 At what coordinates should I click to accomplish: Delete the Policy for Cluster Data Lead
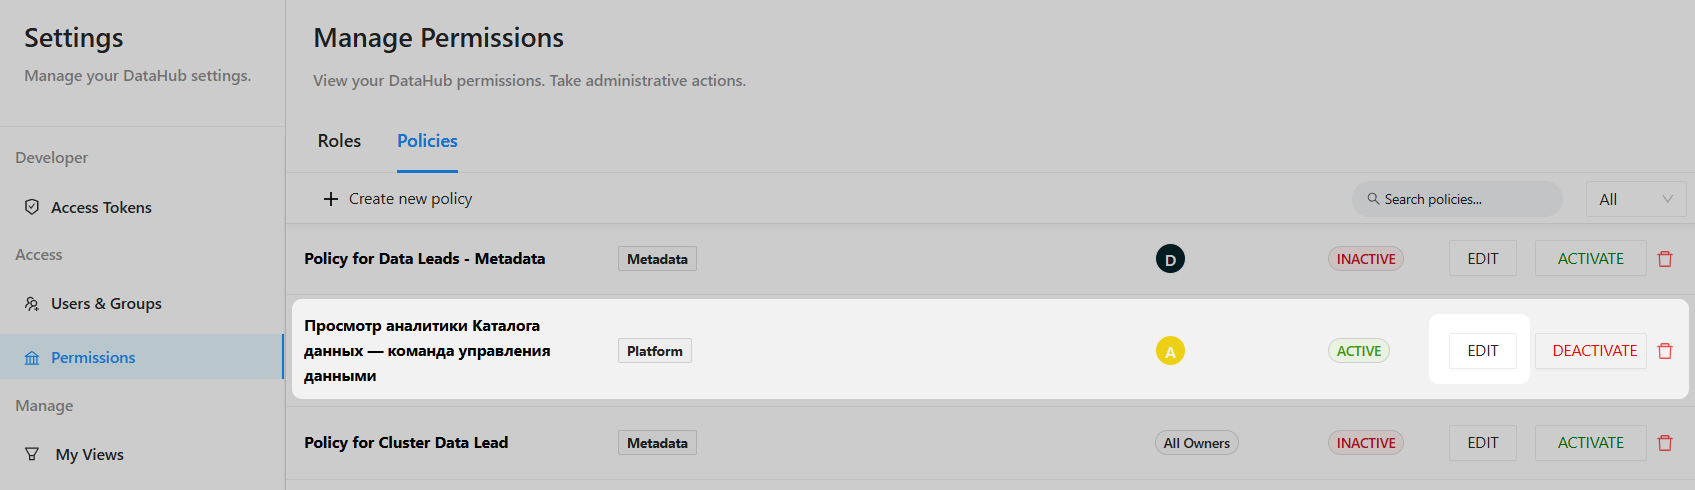tap(1665, 443)
